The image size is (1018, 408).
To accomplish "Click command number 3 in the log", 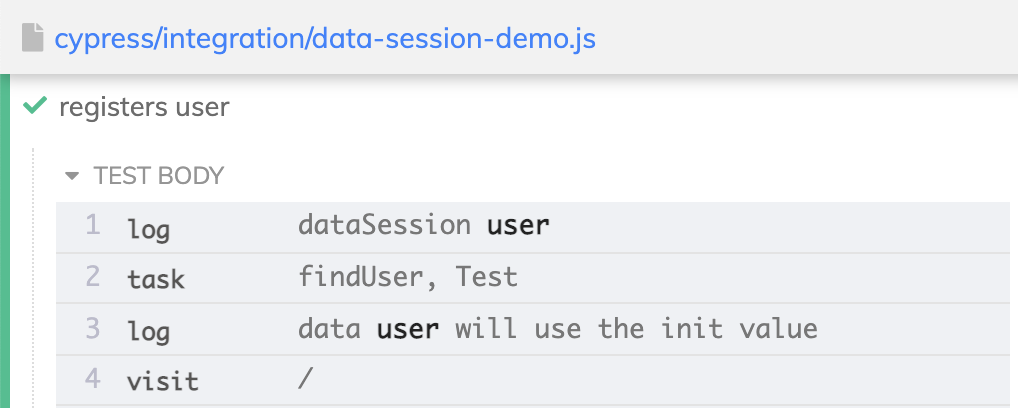I will click(93, 328).
